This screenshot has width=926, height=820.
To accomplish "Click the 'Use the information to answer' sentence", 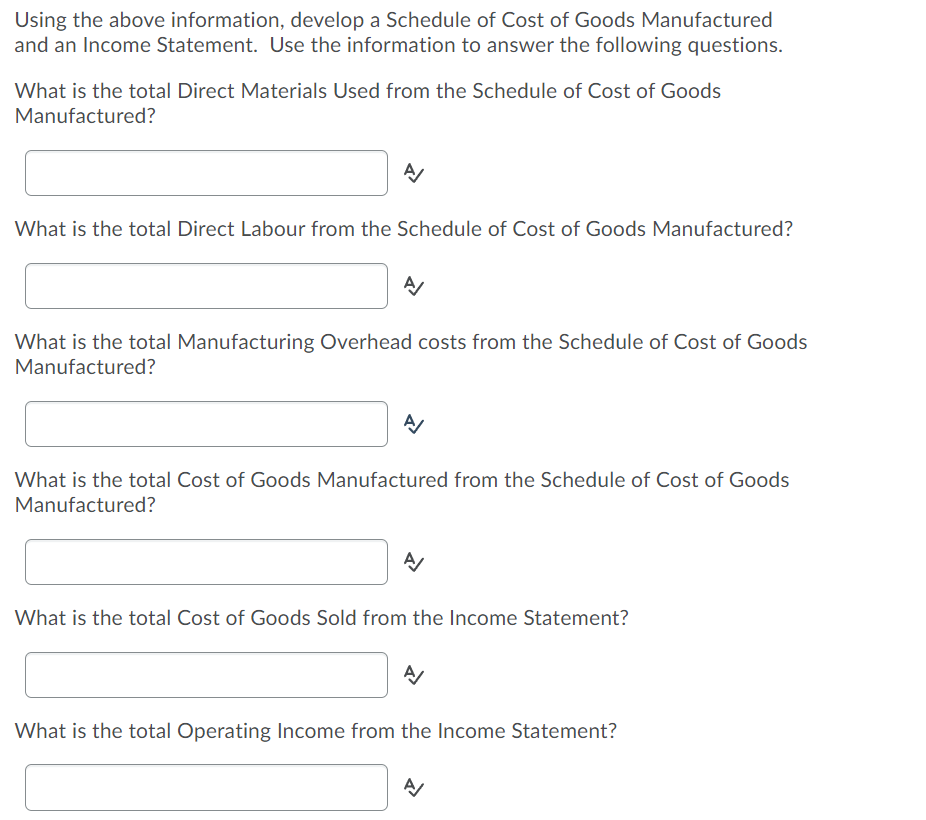I will 526,45.
